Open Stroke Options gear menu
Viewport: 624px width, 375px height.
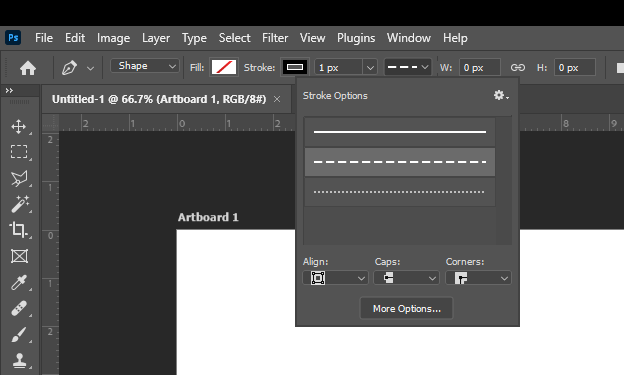[x=501, y=95]
